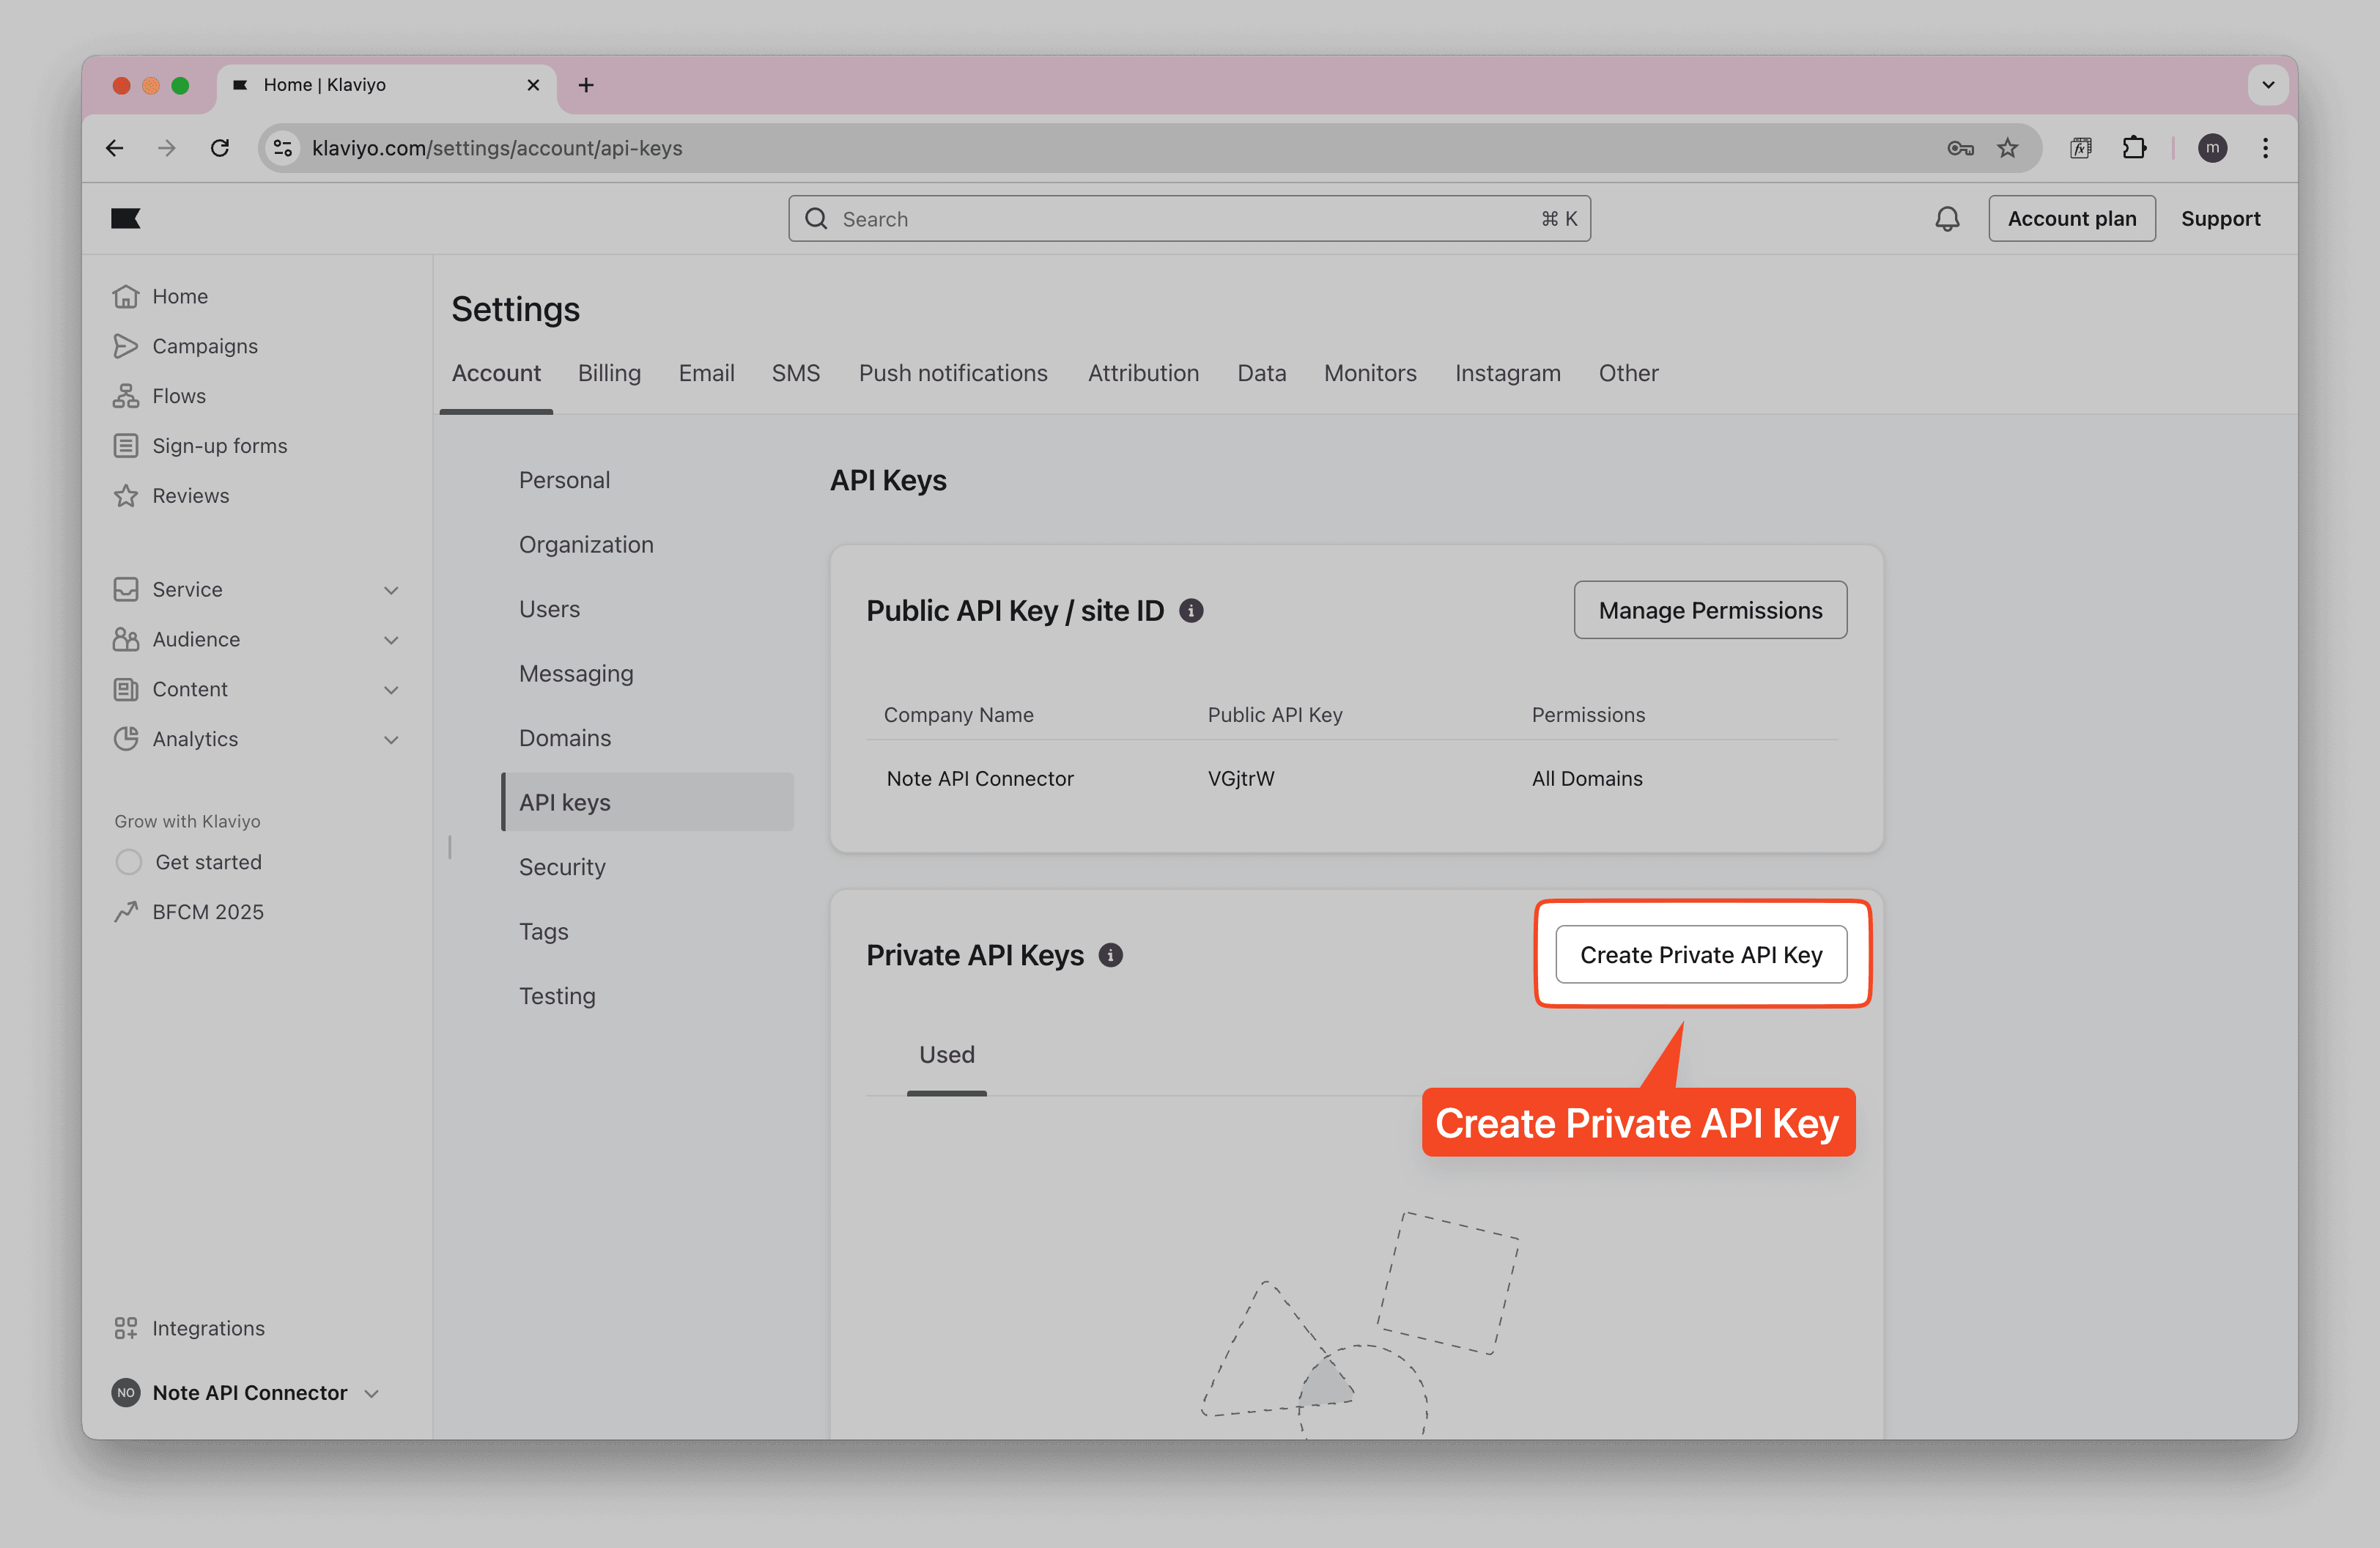Open notifications bell

tap(1946, 218)
